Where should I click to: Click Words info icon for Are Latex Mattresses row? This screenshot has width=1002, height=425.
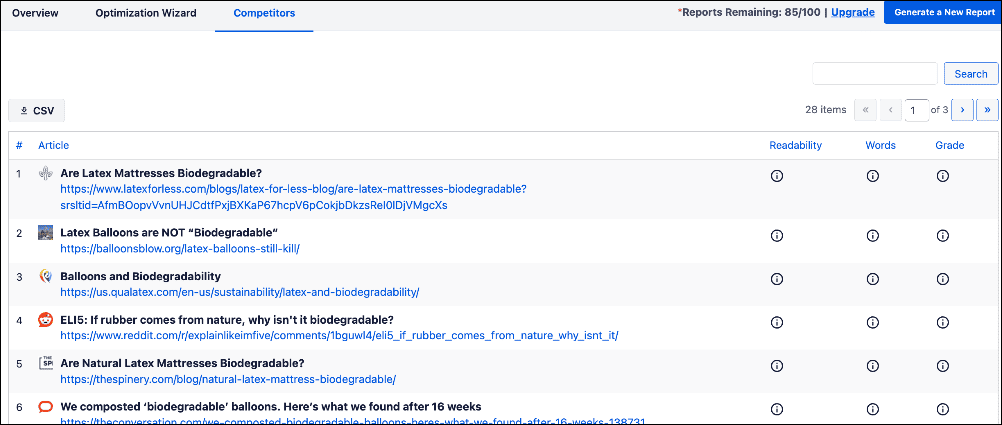pyautogui.click(x=872, y=176)
